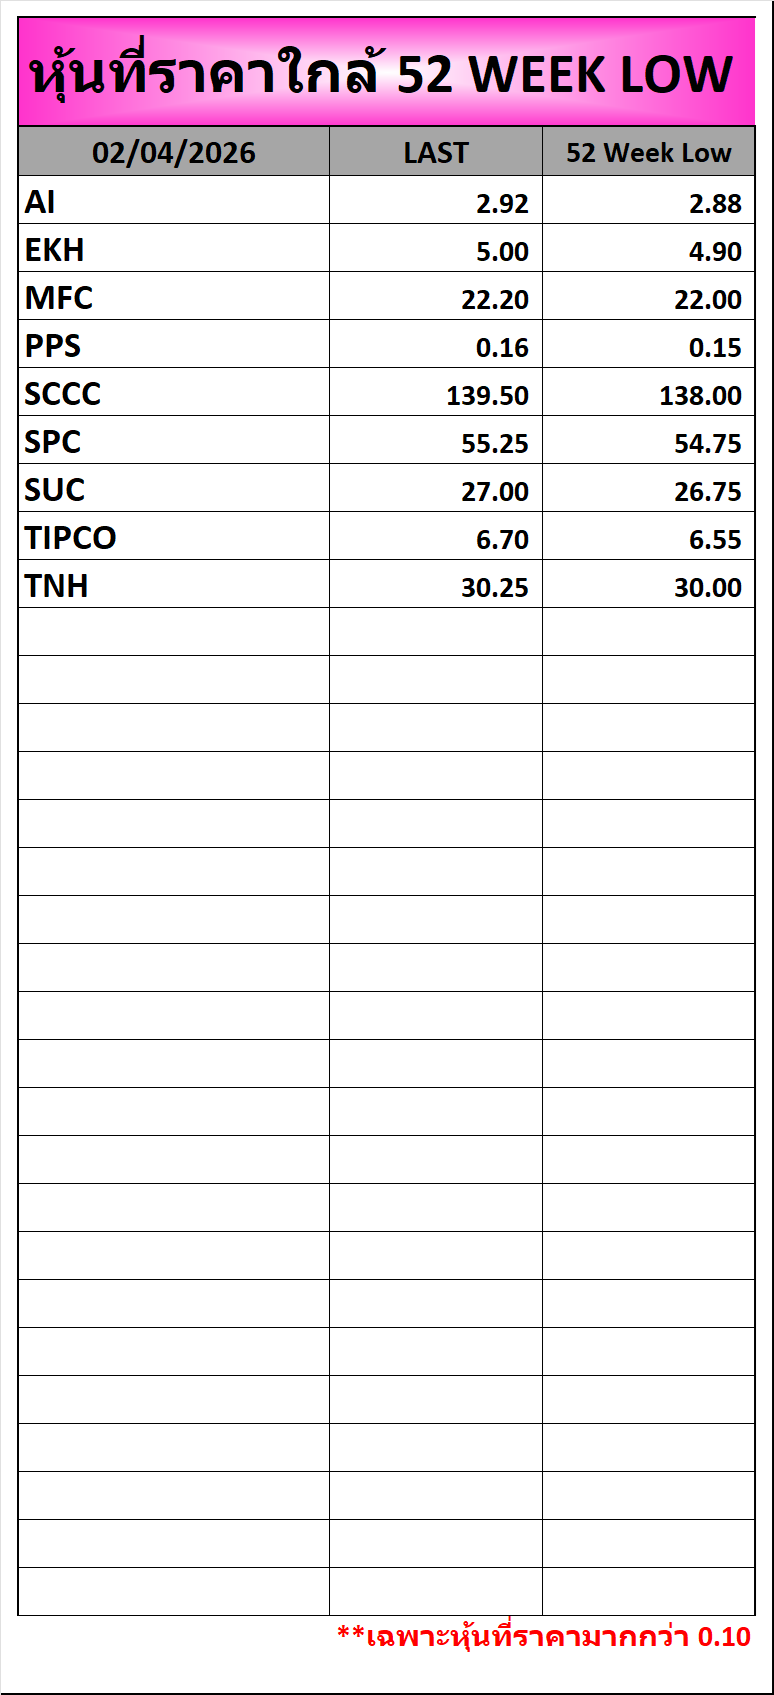Click the TIPCO stock symbol
The height and width of the screenshot is (1695, 774).
coord(71,538)
